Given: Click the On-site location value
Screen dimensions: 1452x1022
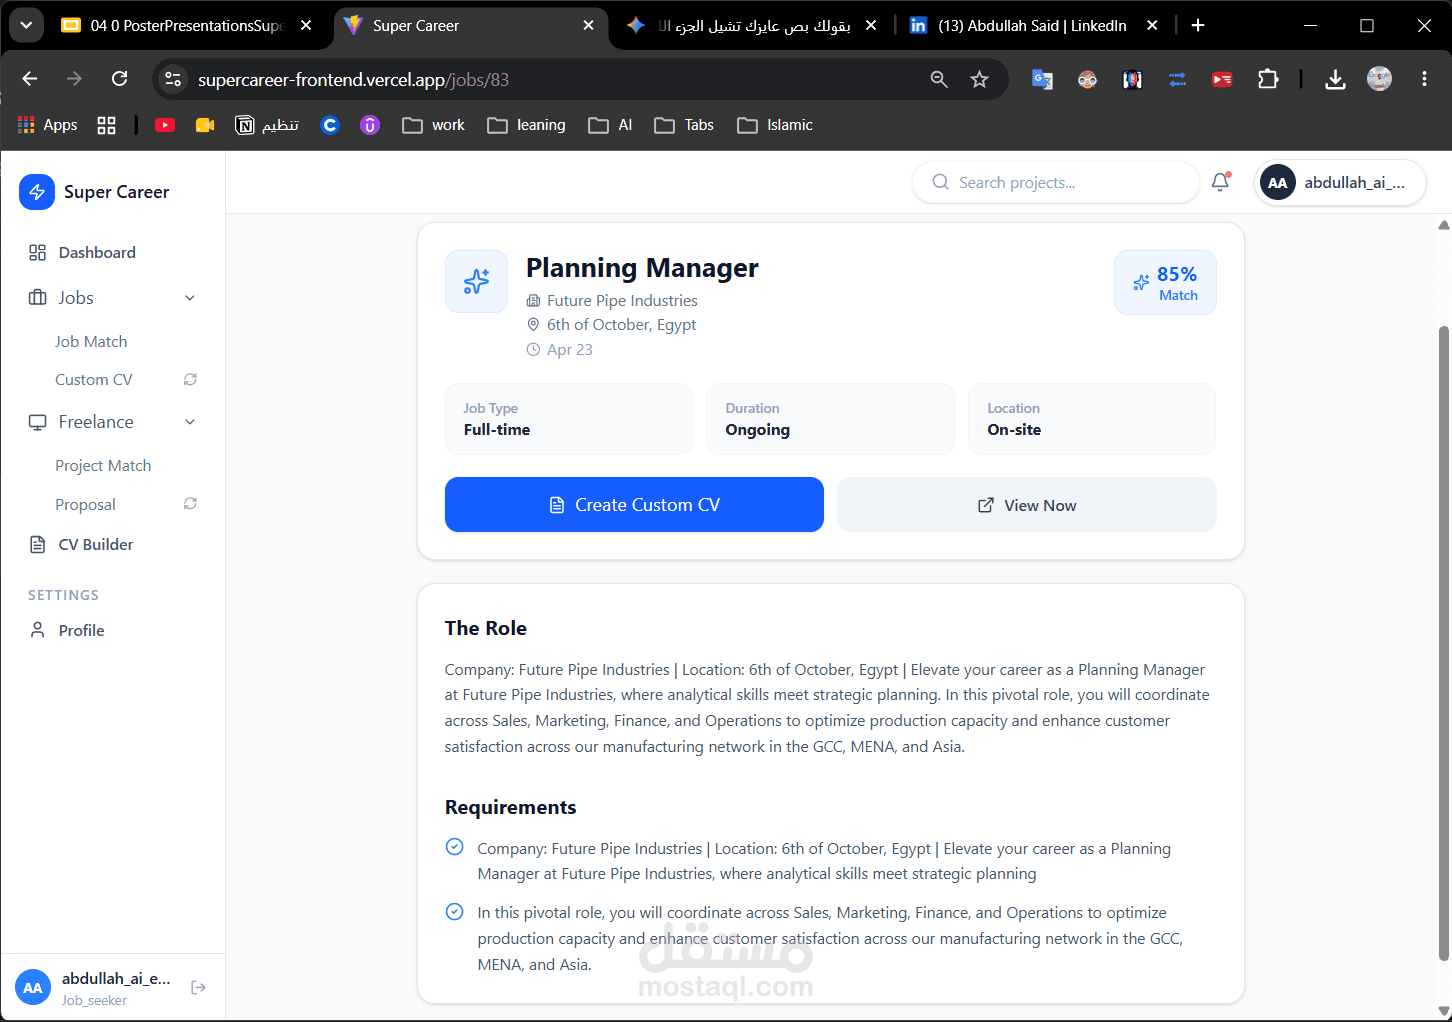Looking at the screenshot, I should pos(1014,430).
